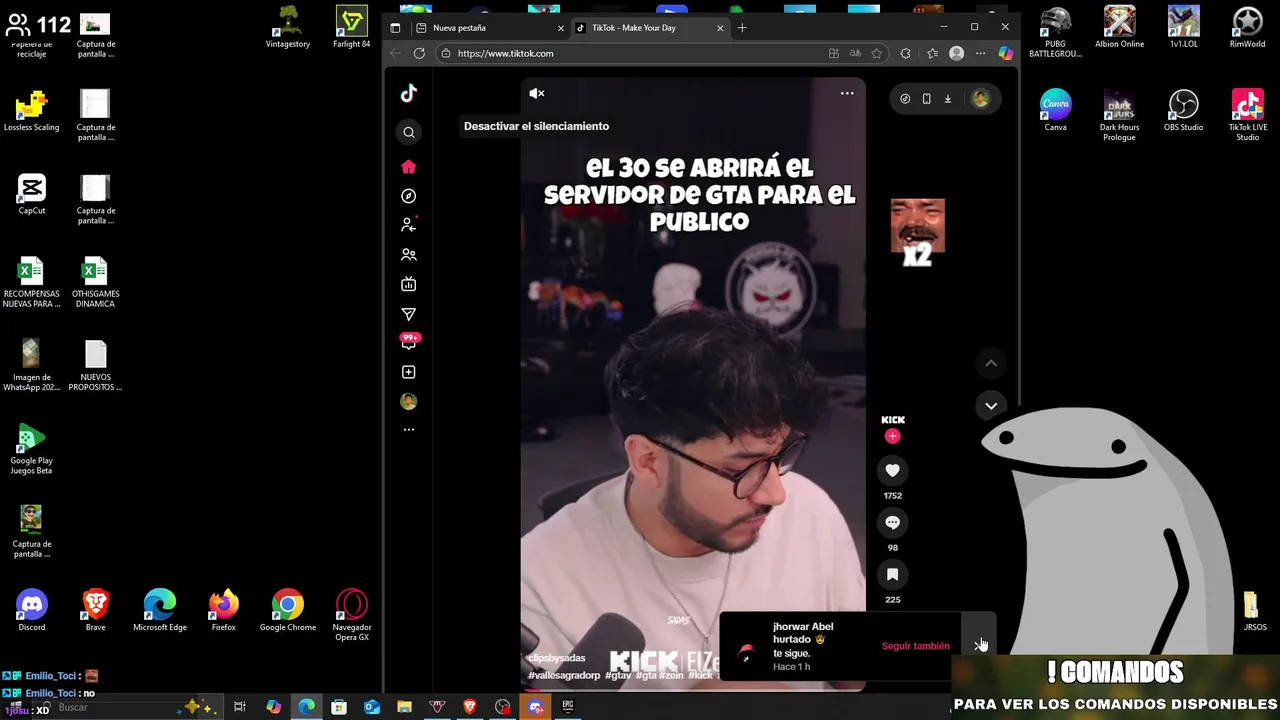Open the KICK creator profile avatar
Image resolution: width=1280 pixels, height=720 pixels.
(x=893, y=420)
